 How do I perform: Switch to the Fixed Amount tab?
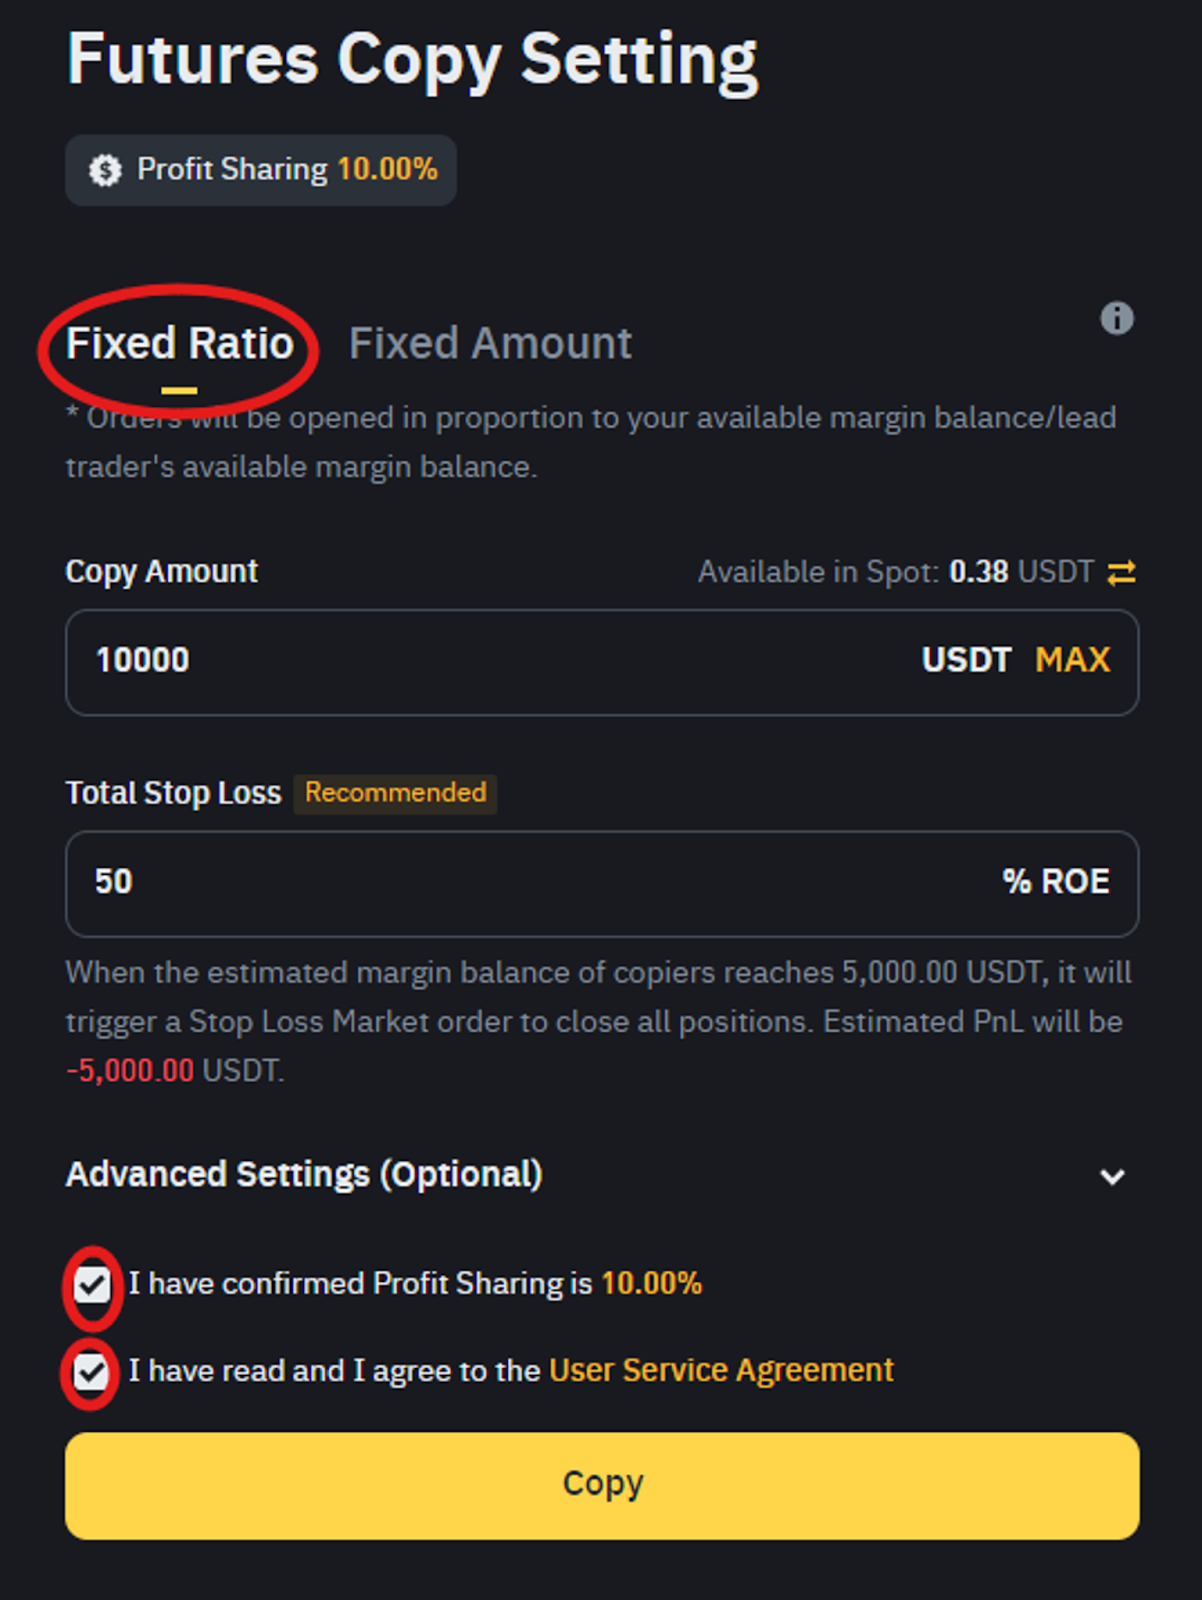[x=490, y=343]
